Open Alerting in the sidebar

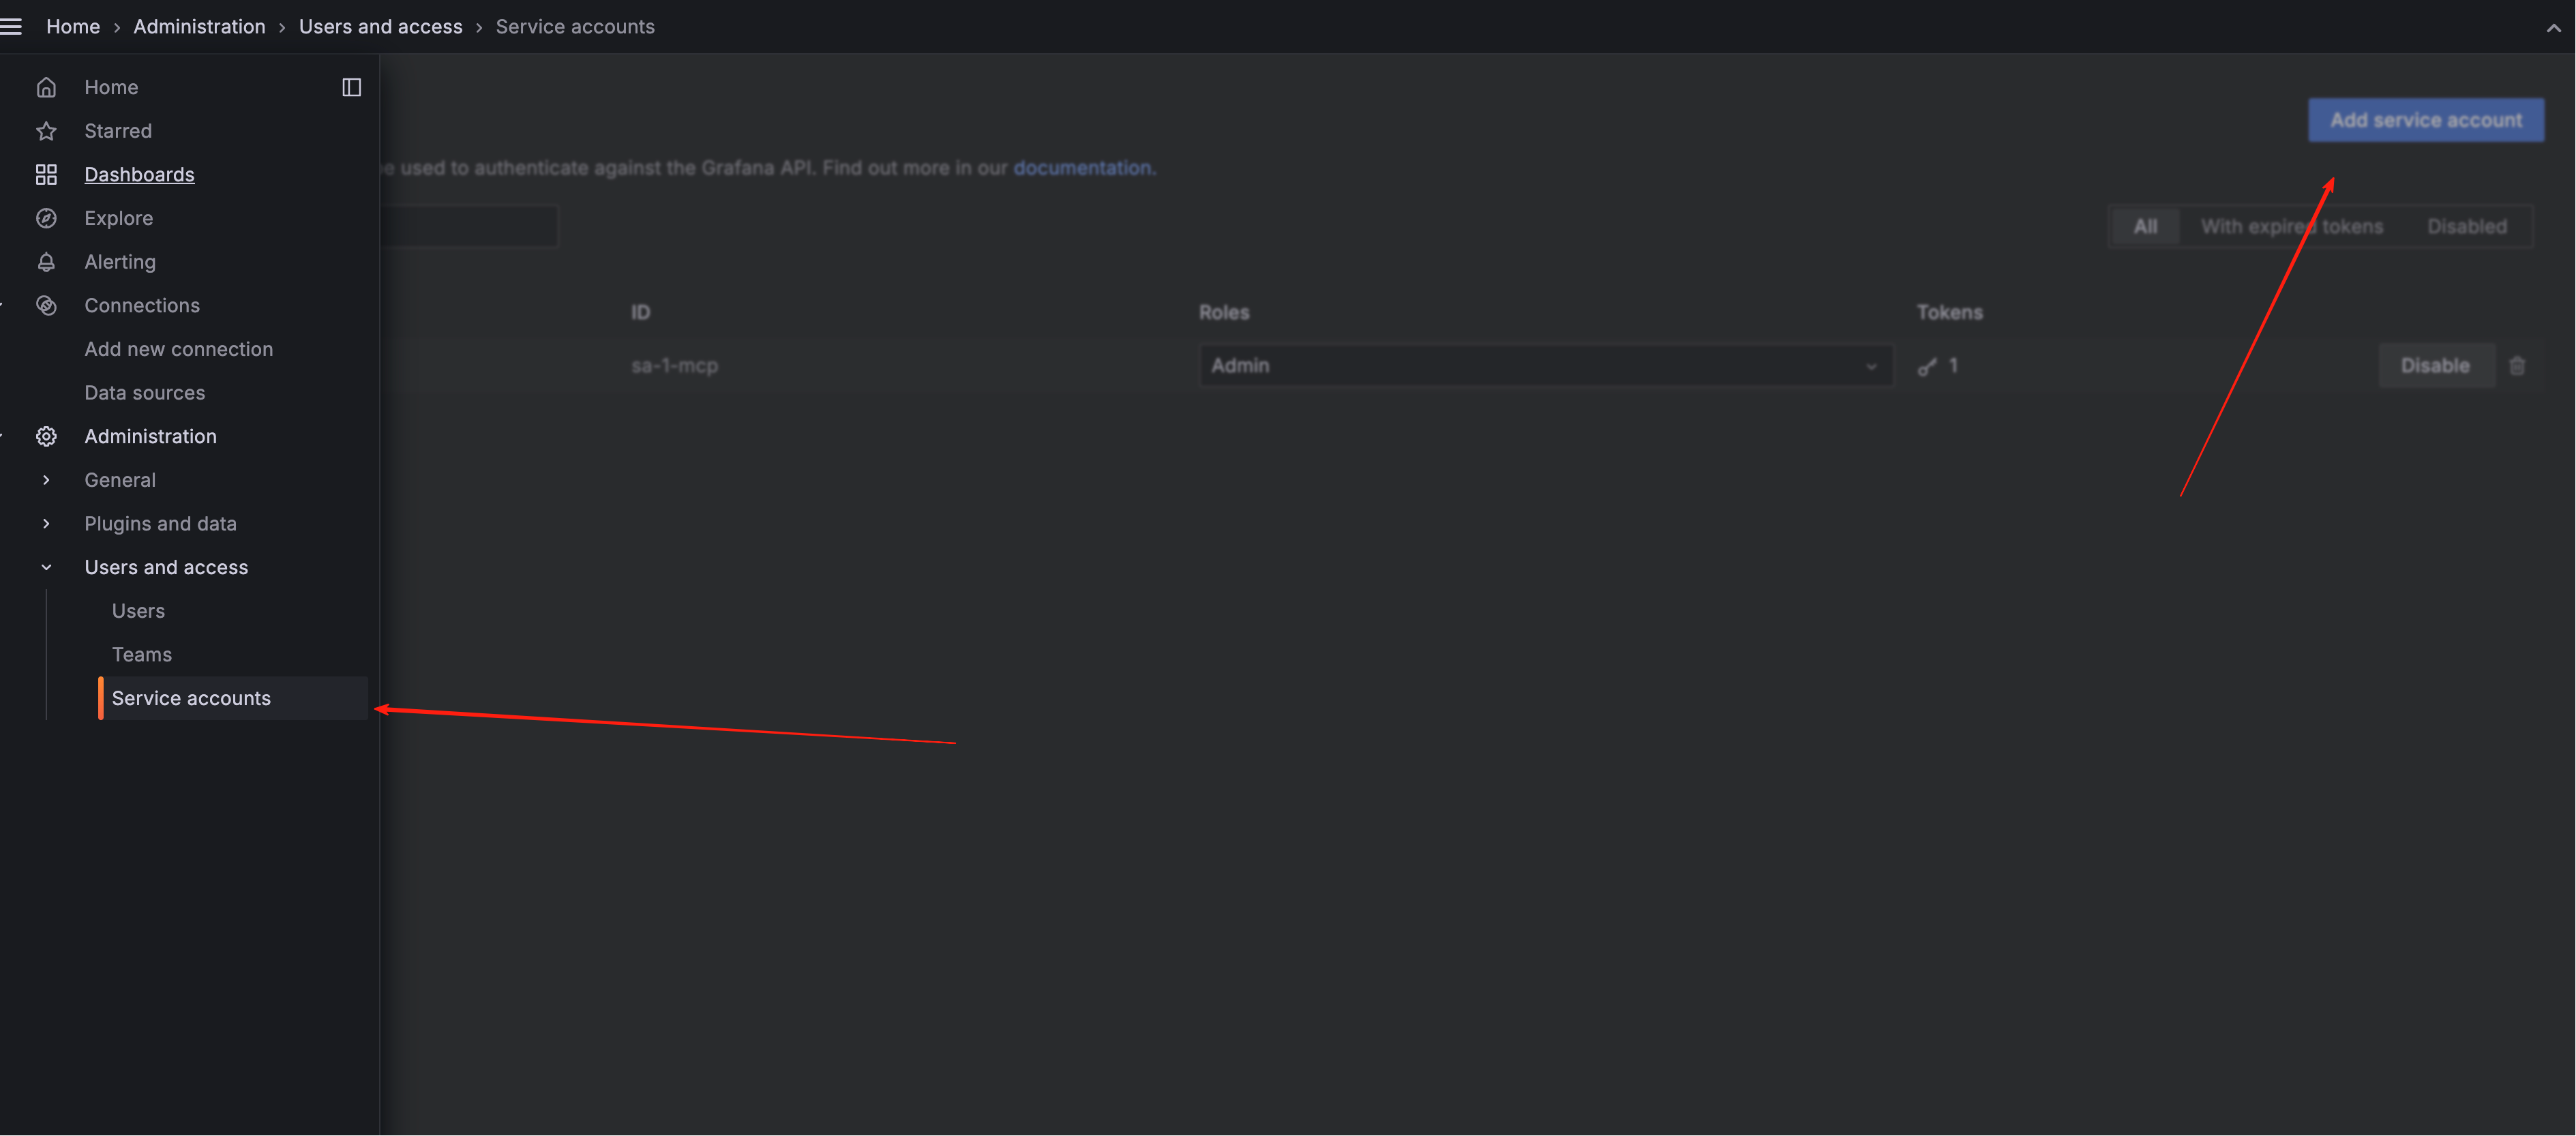pyautogui.click(x=120, y=262)
